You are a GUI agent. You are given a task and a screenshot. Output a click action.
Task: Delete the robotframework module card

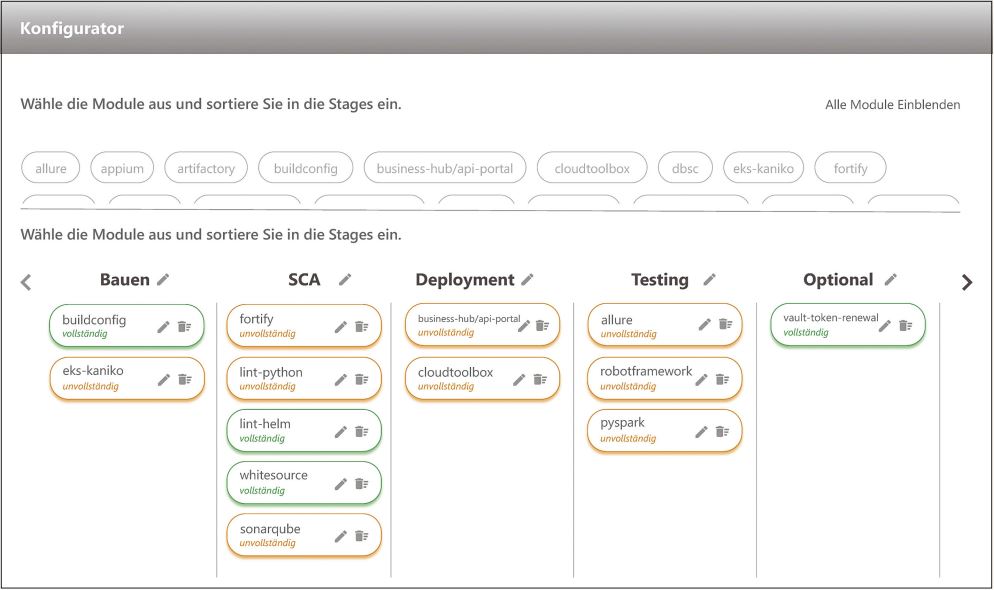pos(722,379)
